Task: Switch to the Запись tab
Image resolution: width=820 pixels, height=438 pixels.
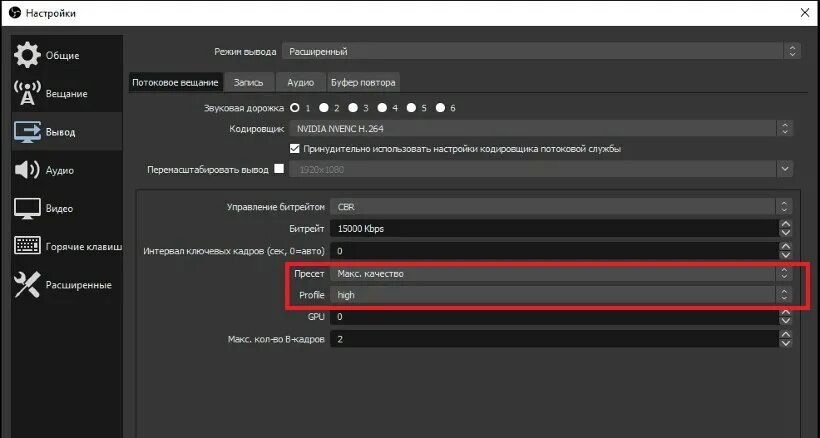Action: point(248,83)
